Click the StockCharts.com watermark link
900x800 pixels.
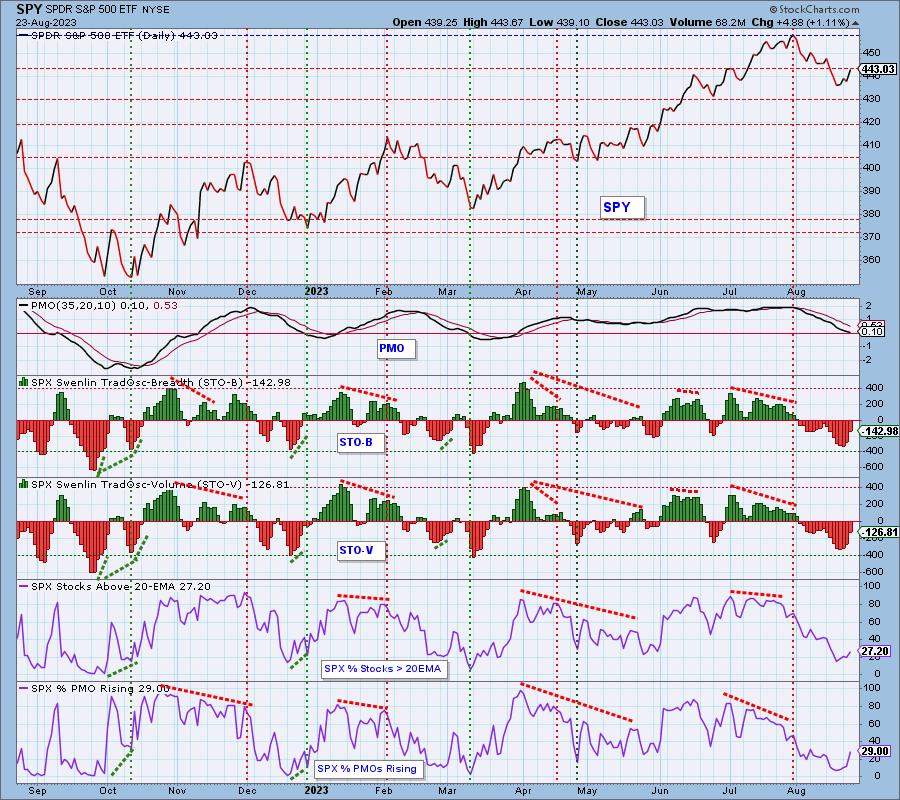coord(814,9)
